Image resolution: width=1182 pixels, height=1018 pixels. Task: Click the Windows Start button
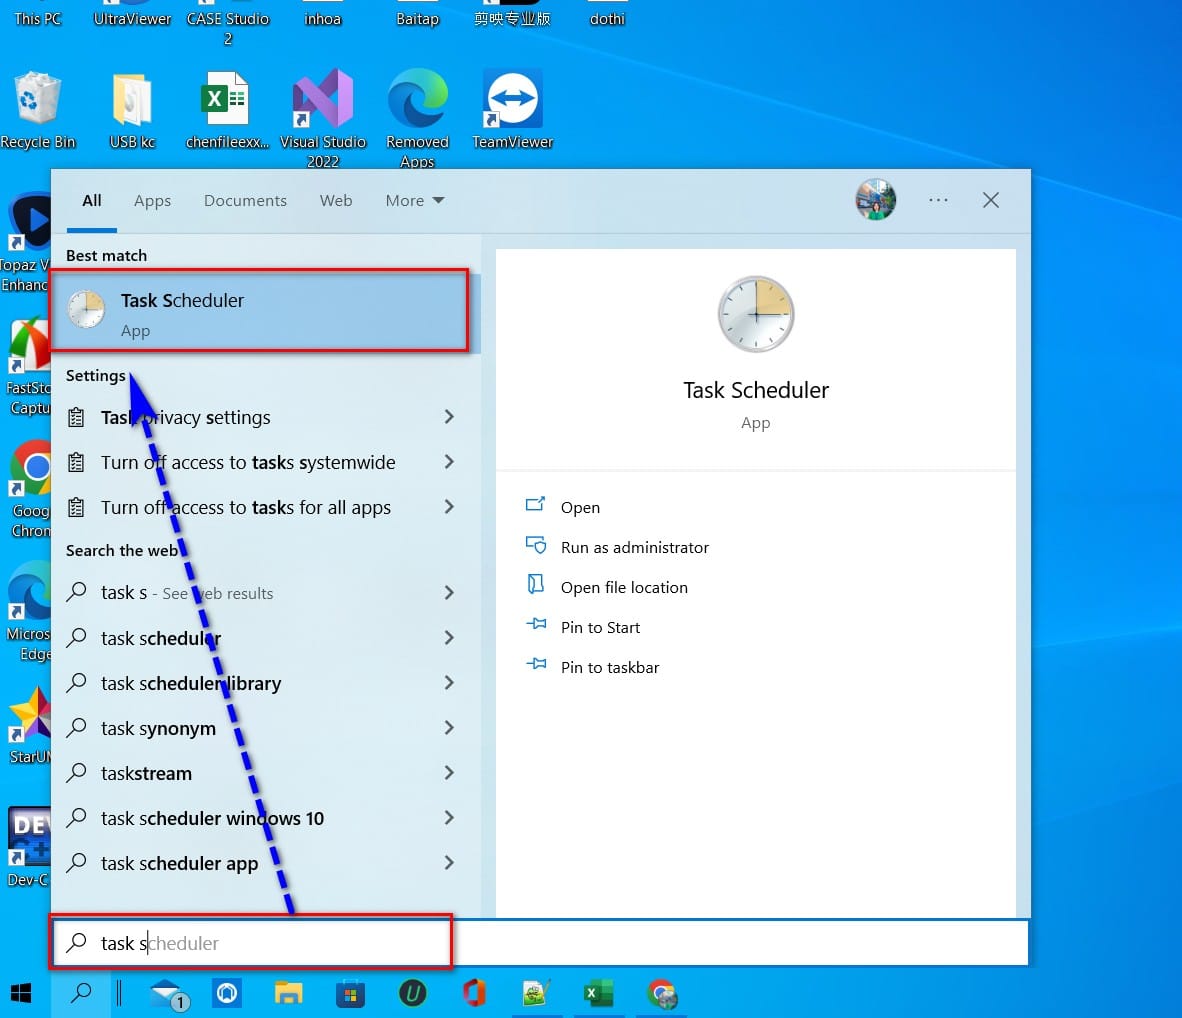[21, 994]
